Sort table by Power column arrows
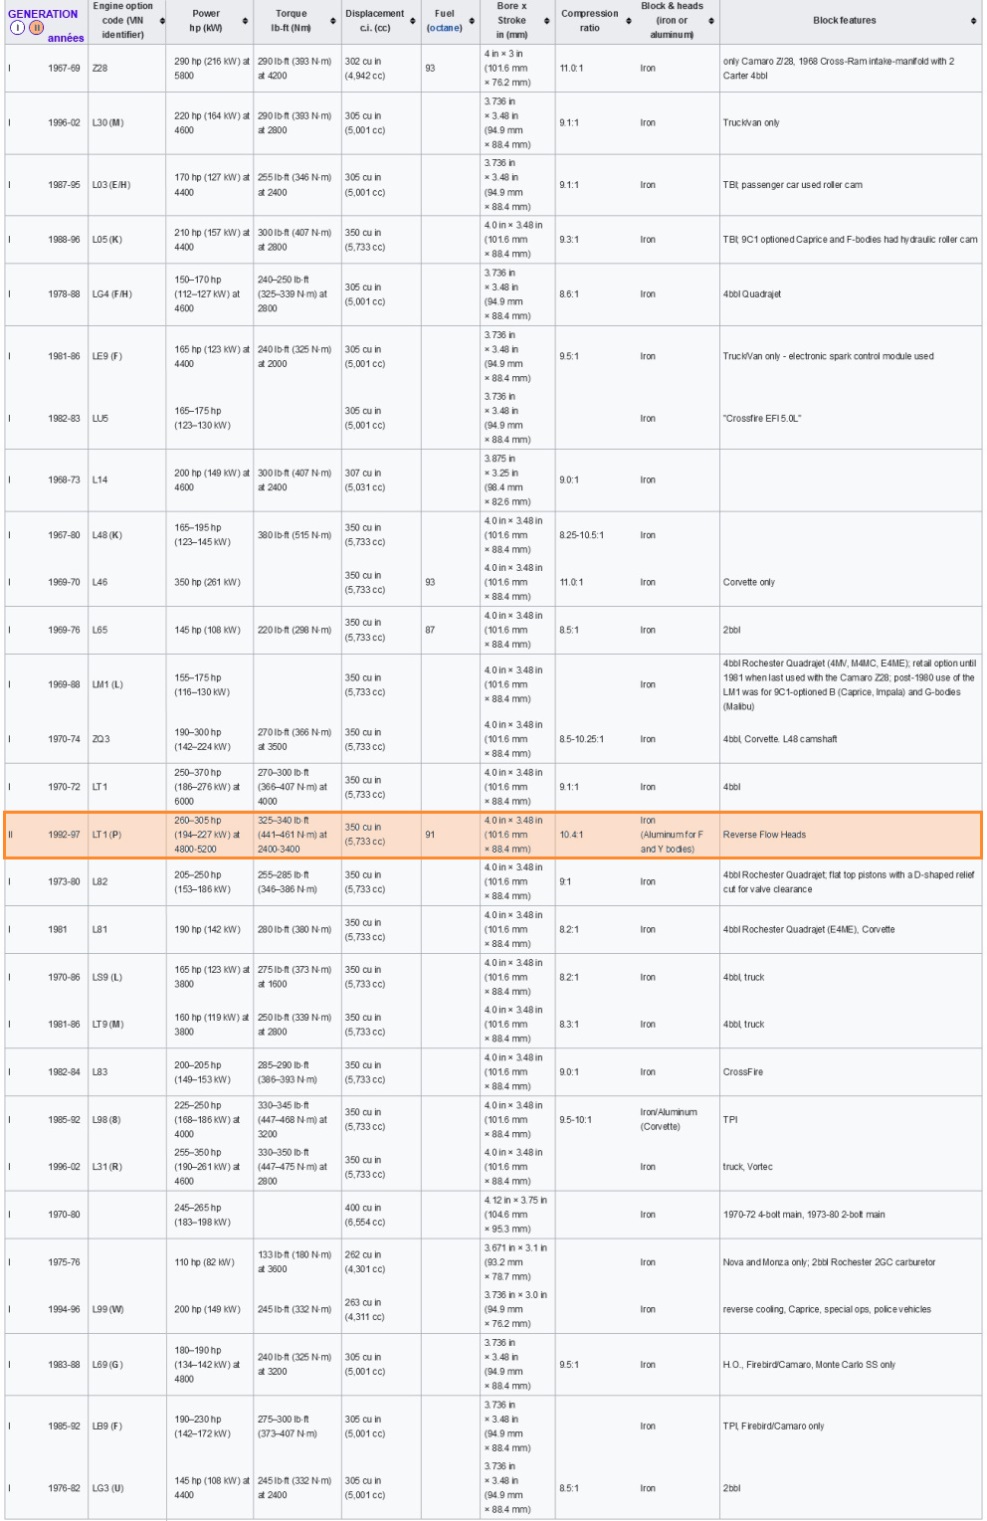The width and height of the screenshot is (987, 1521). click(245, 21)
